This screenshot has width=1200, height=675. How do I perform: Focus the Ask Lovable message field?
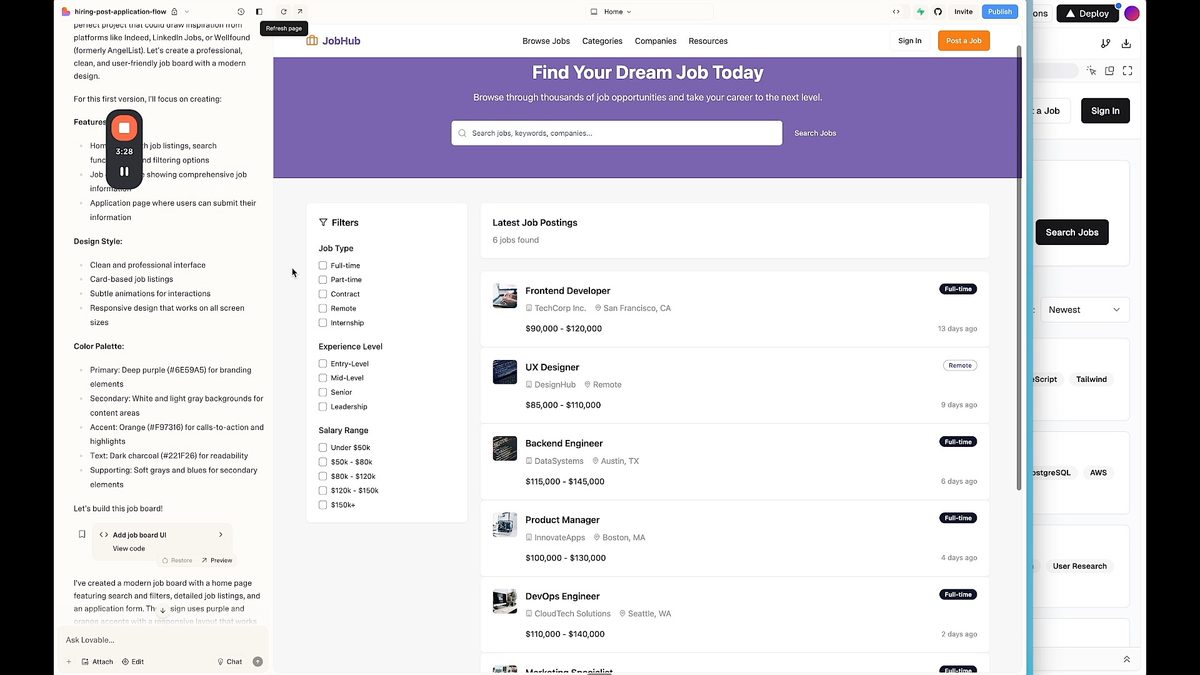coord(162,640)
